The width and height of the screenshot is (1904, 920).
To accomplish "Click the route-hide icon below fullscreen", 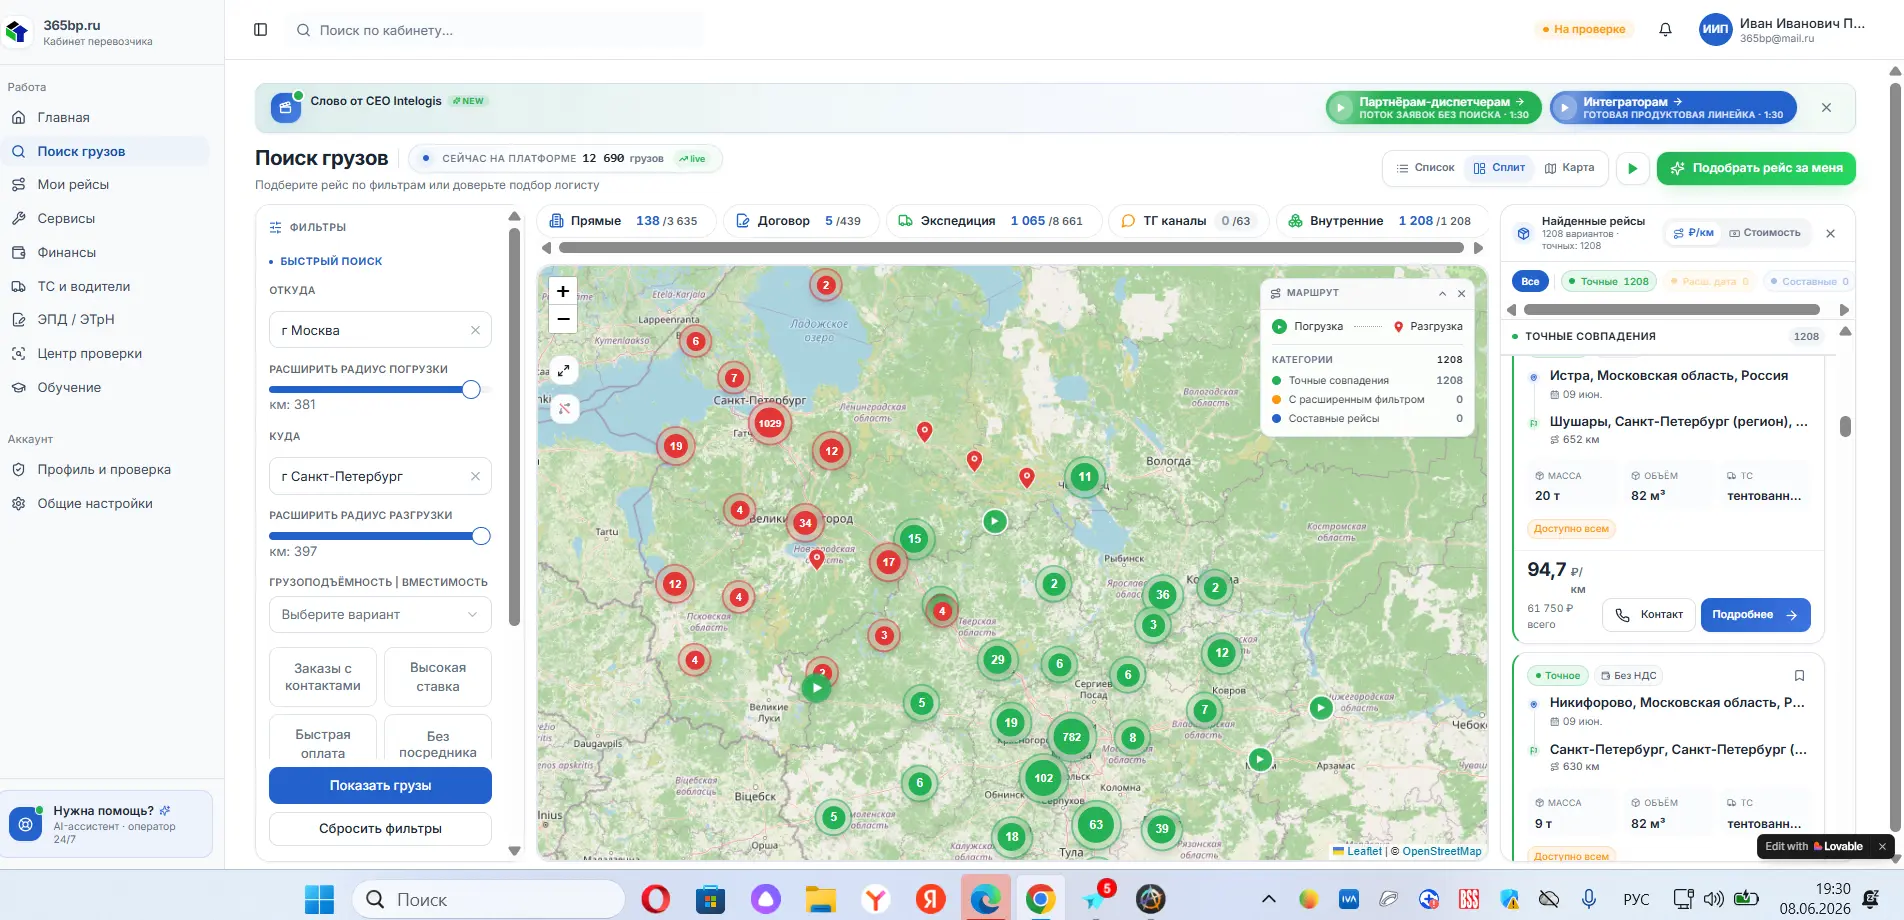I will pos(564,408).
